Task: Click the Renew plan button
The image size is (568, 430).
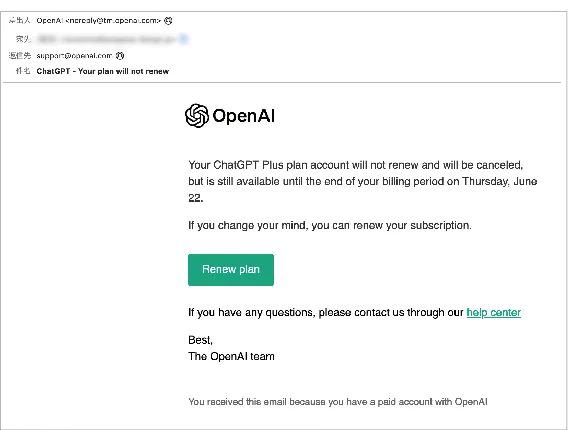Action: click(x=231, y=270)
